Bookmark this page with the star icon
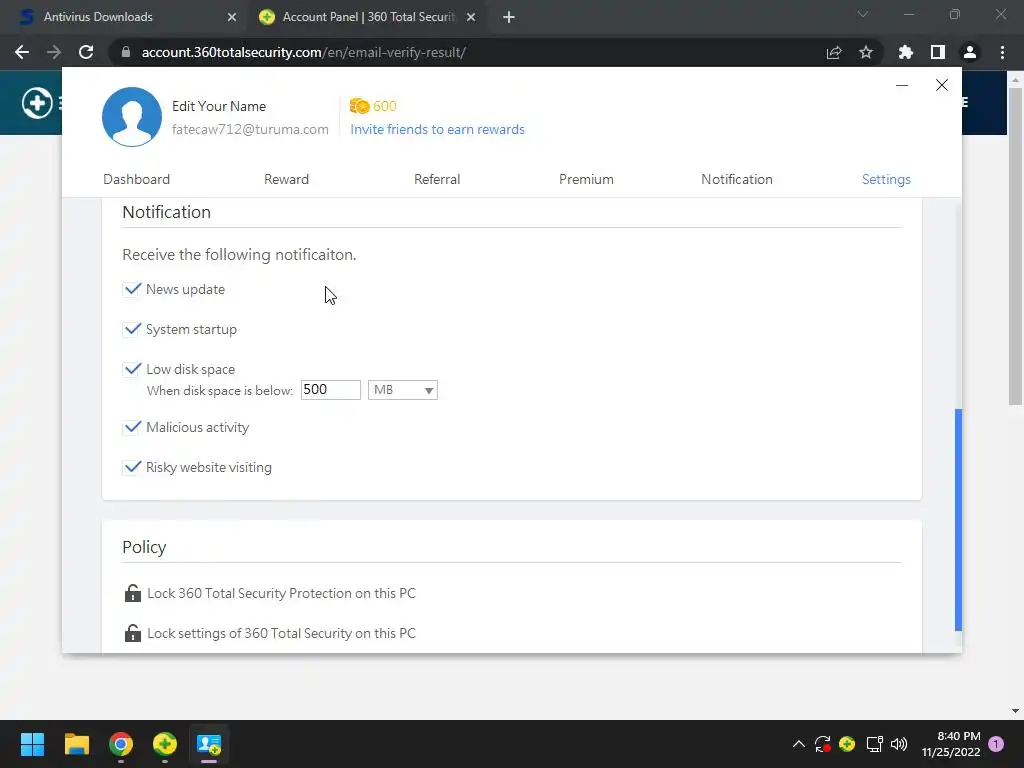The height and width of the screenshot is (768, 1024). click(x=866, y=52)
